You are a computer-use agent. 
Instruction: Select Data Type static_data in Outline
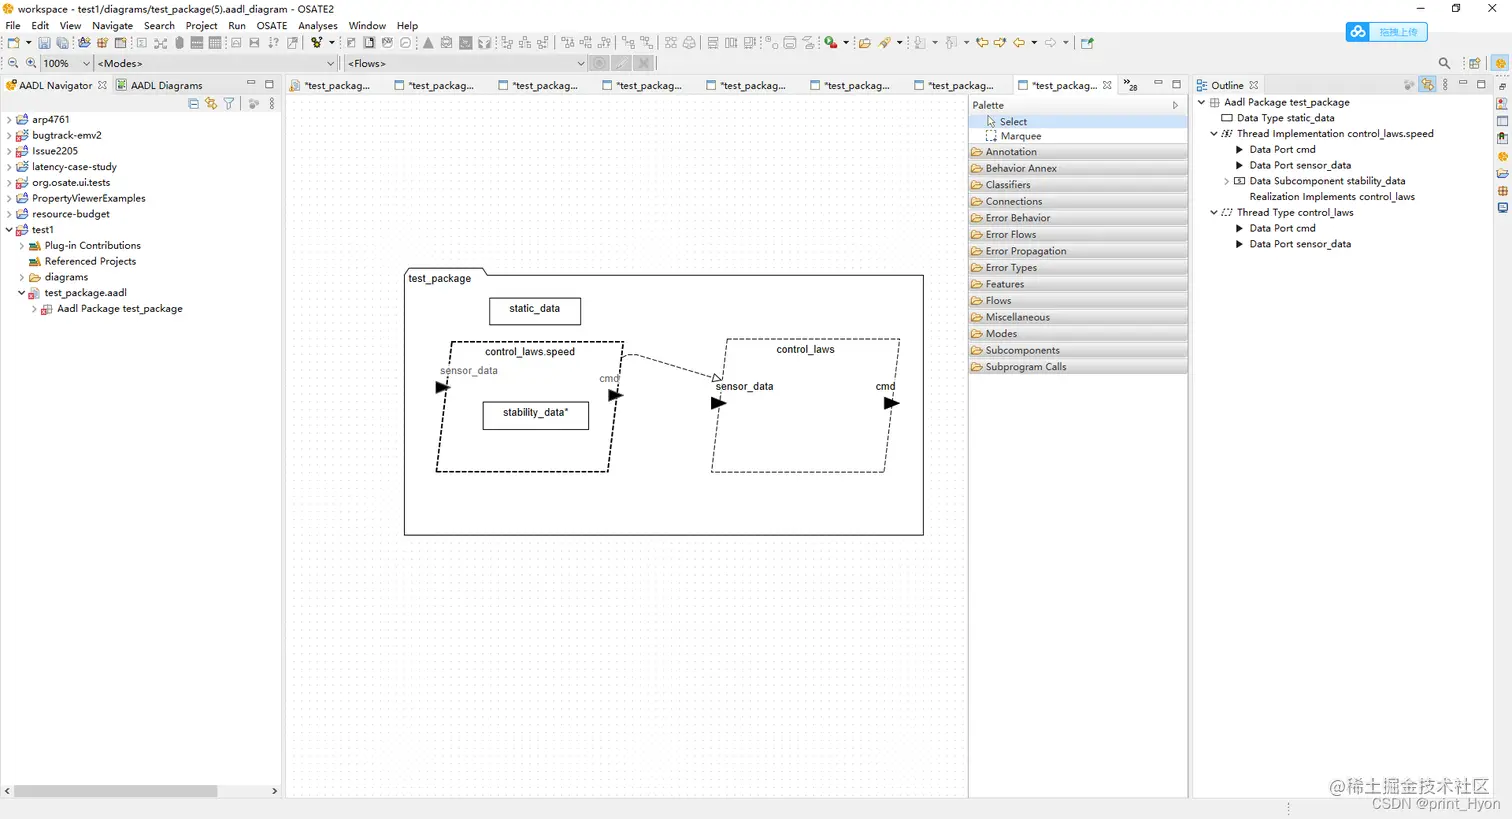click(1285, 118)
